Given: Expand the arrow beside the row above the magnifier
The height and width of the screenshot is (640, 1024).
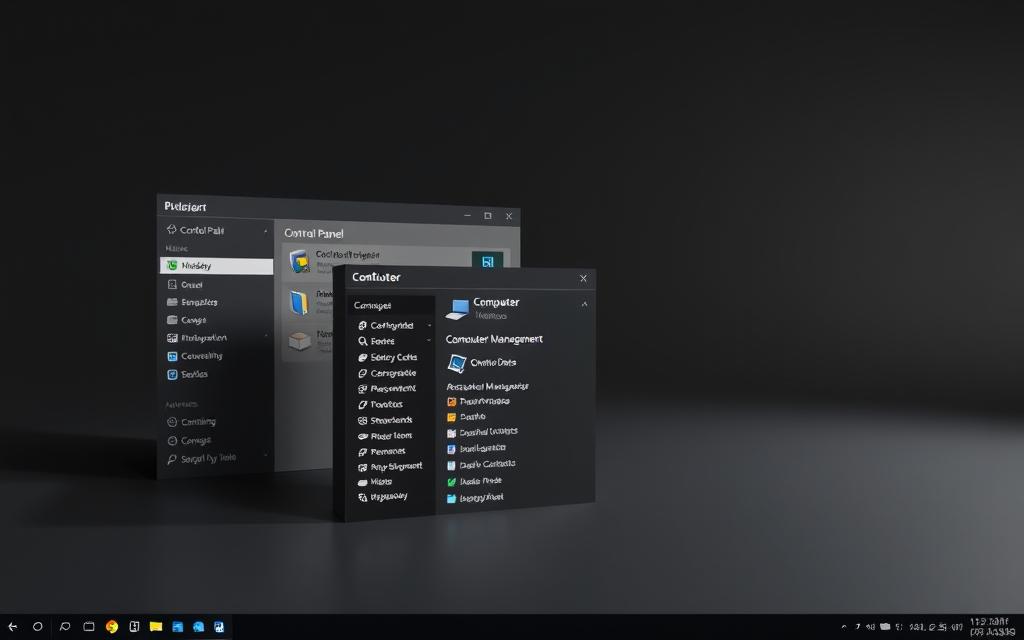Looking at the screenshot, I should pyautogui.click(x=429, y=325).
